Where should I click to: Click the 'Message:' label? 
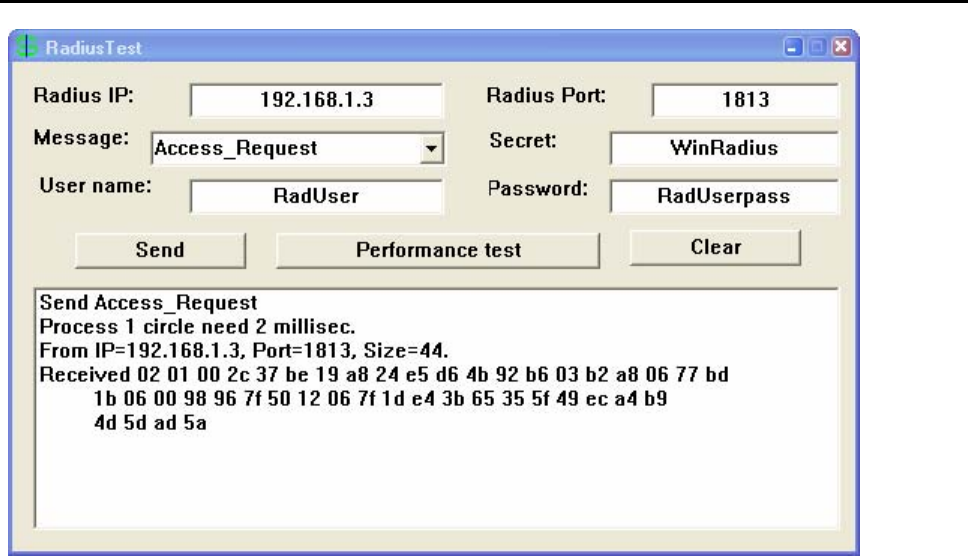[x=81, y=138]
